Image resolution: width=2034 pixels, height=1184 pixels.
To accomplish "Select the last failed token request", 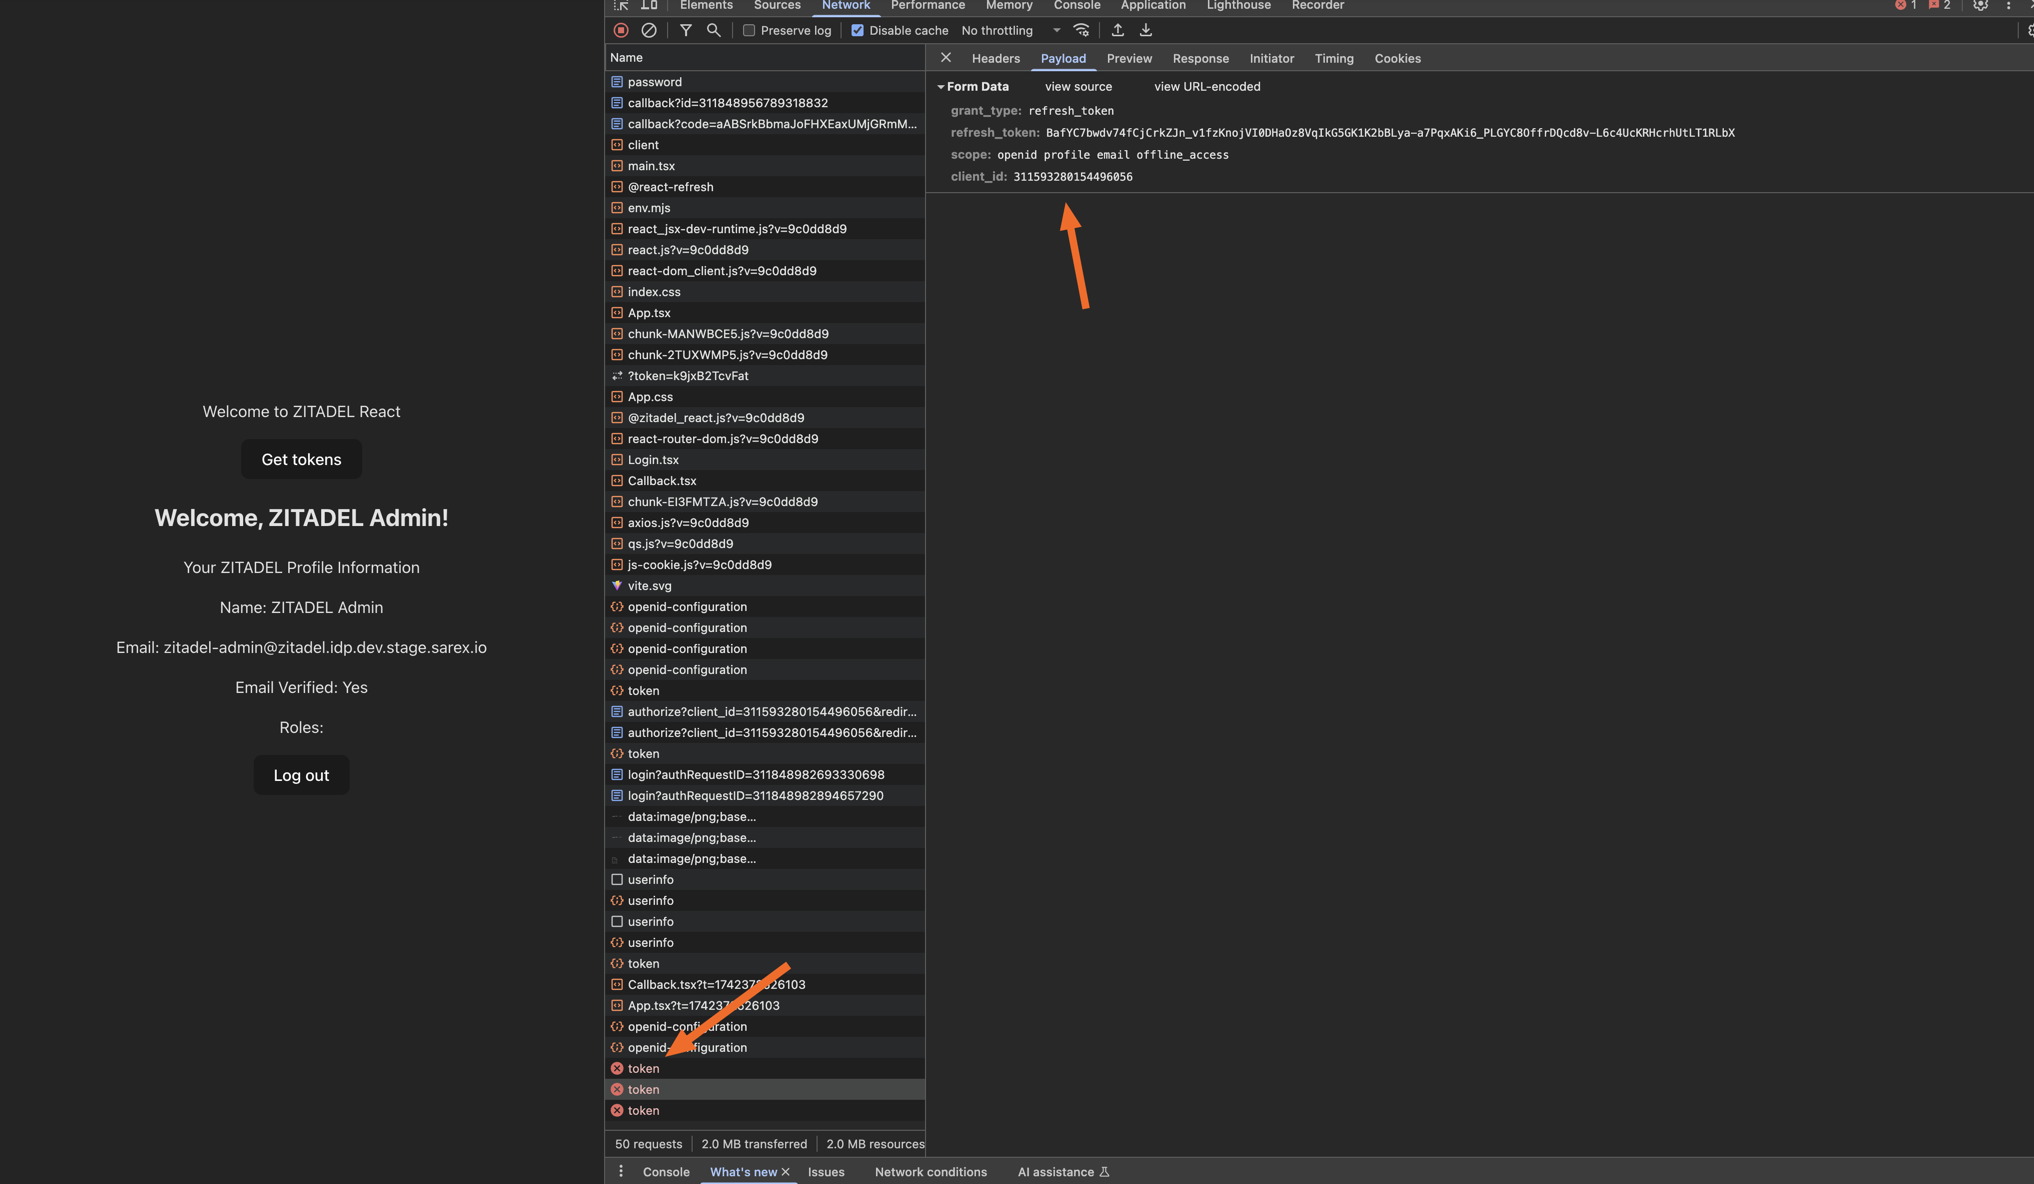I will click(765, 1111).
